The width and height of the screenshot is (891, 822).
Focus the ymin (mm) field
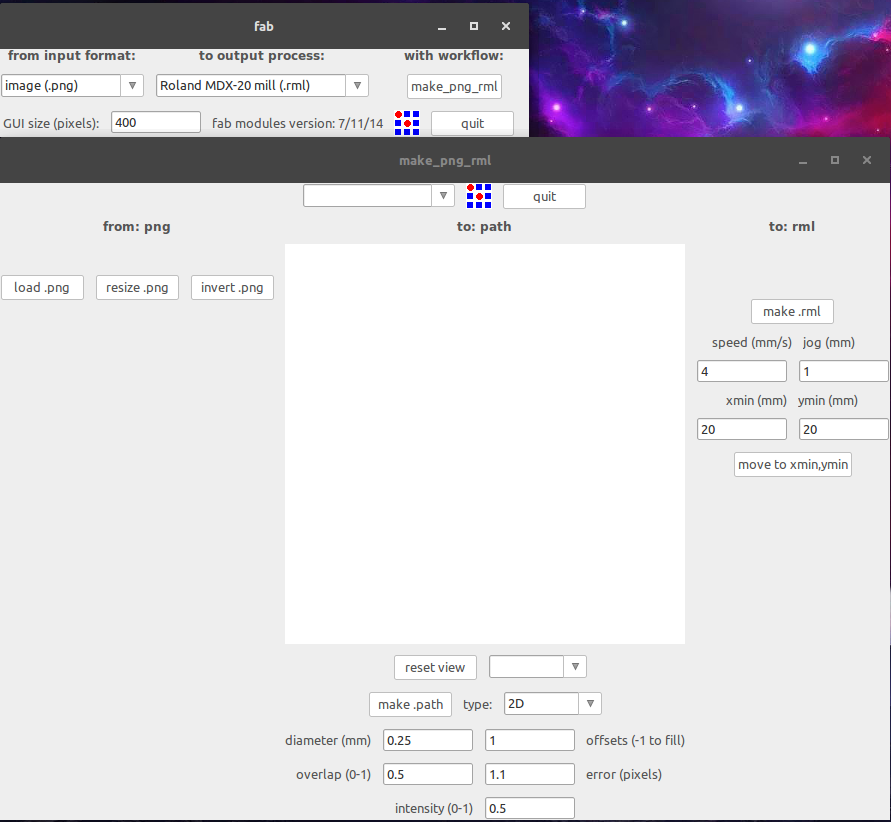pyautogui.click(x=843, y=429)
